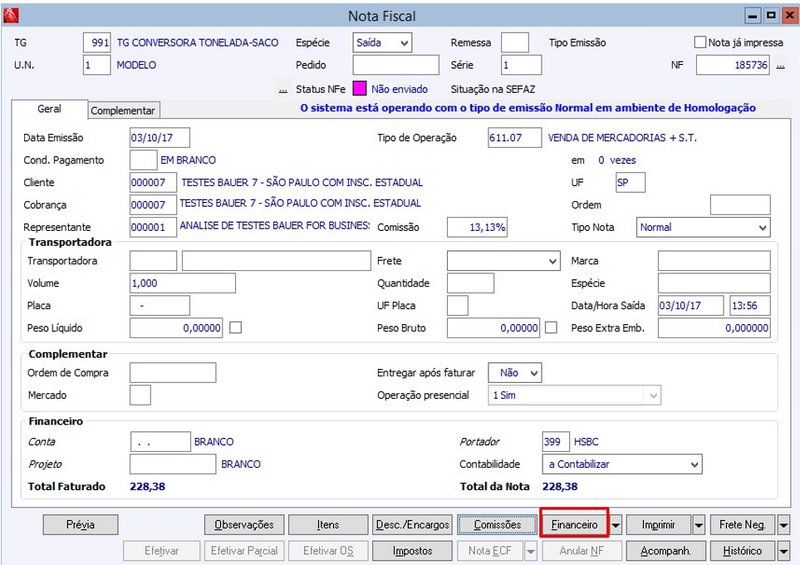Open the arrow menu next to Financeiro button
Screen dimensions: 800x565
tap(616, 525)
